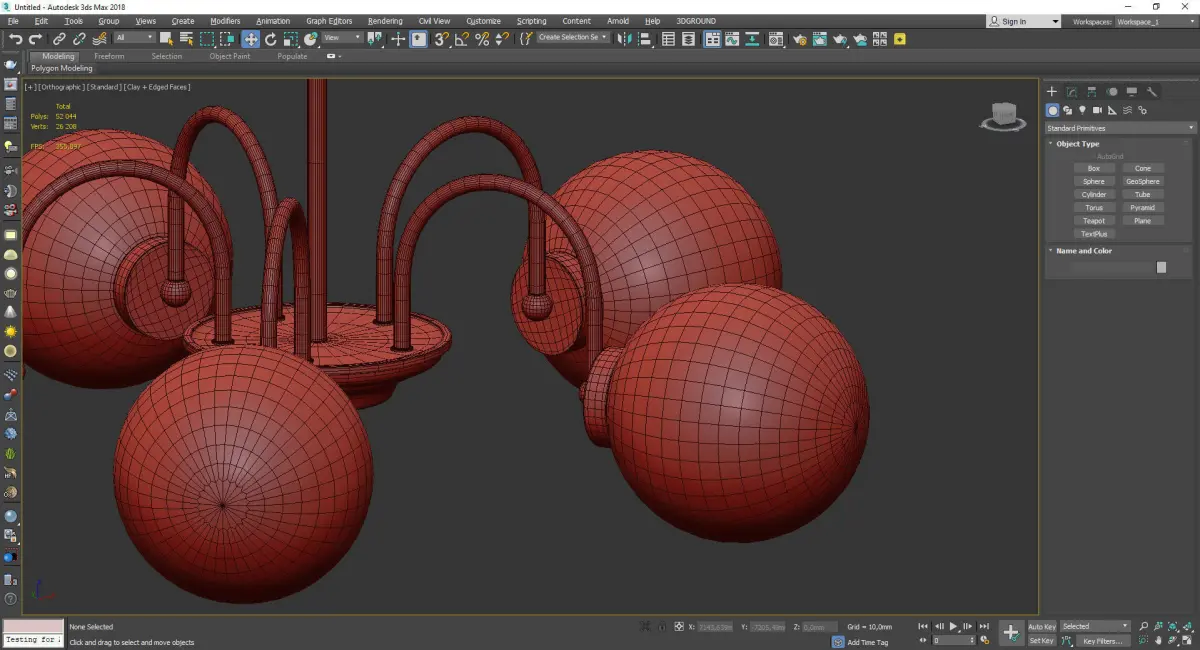Open the Standard Primitives dropdown
The height and width of the screenshot is (650, 1200).
(x=1120, y=128)
